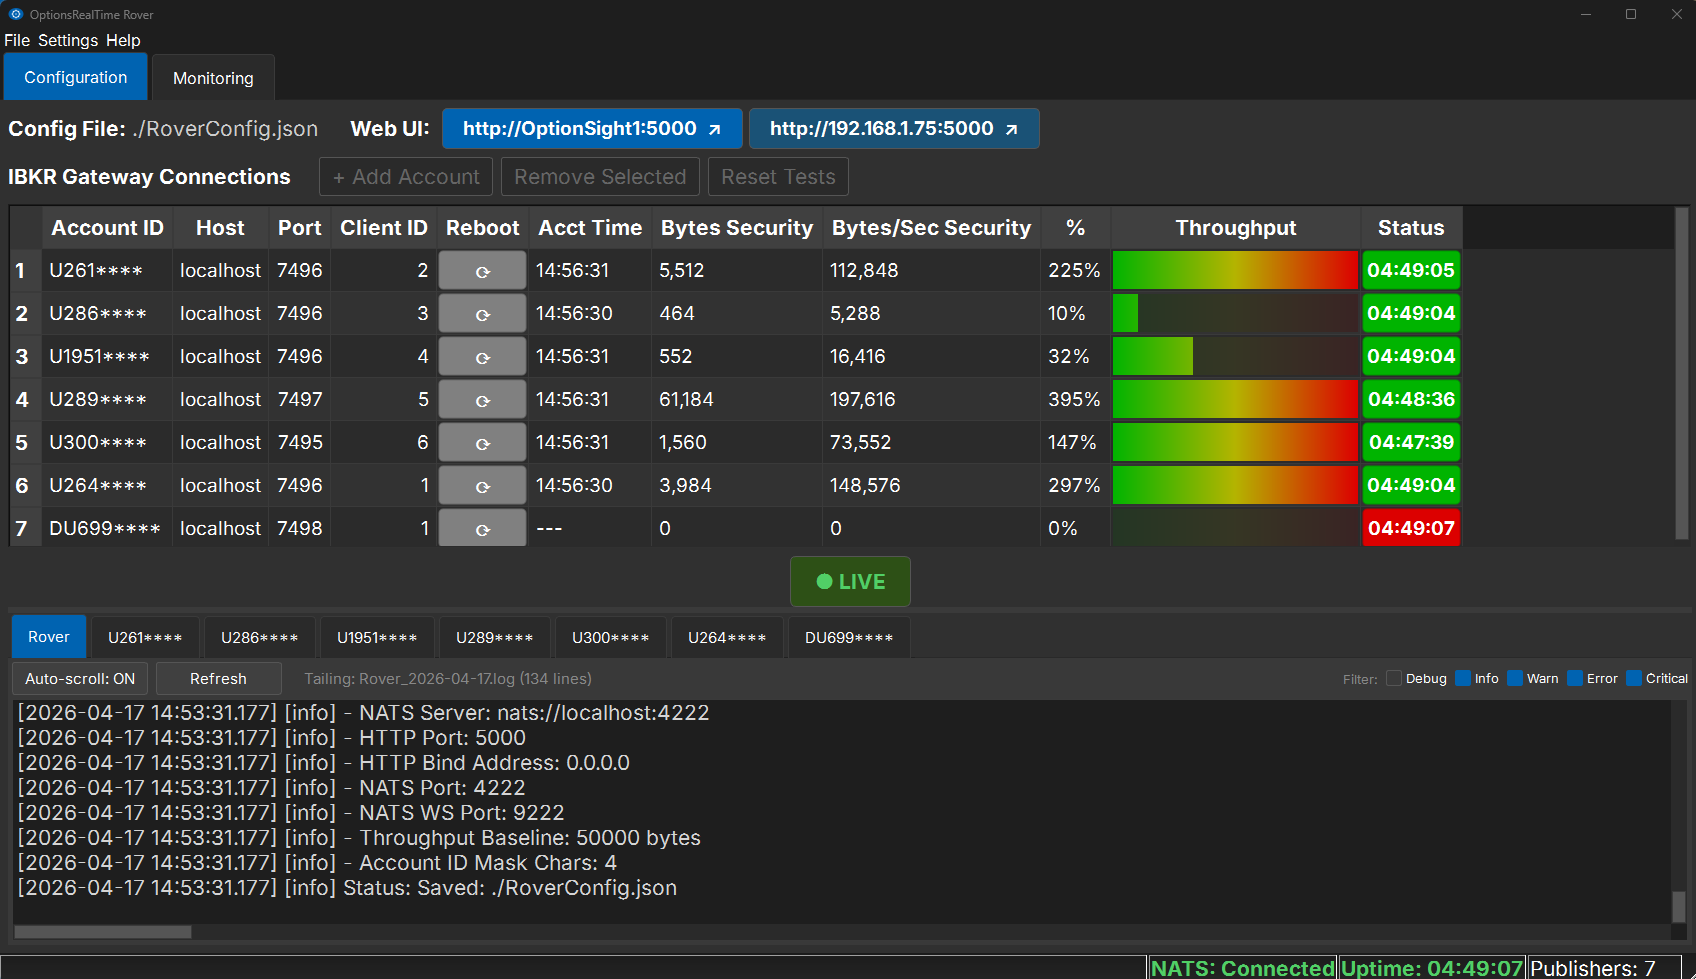Click port cell 7497
This screenshot has width=1696, height=979.
tap(300, 399)
